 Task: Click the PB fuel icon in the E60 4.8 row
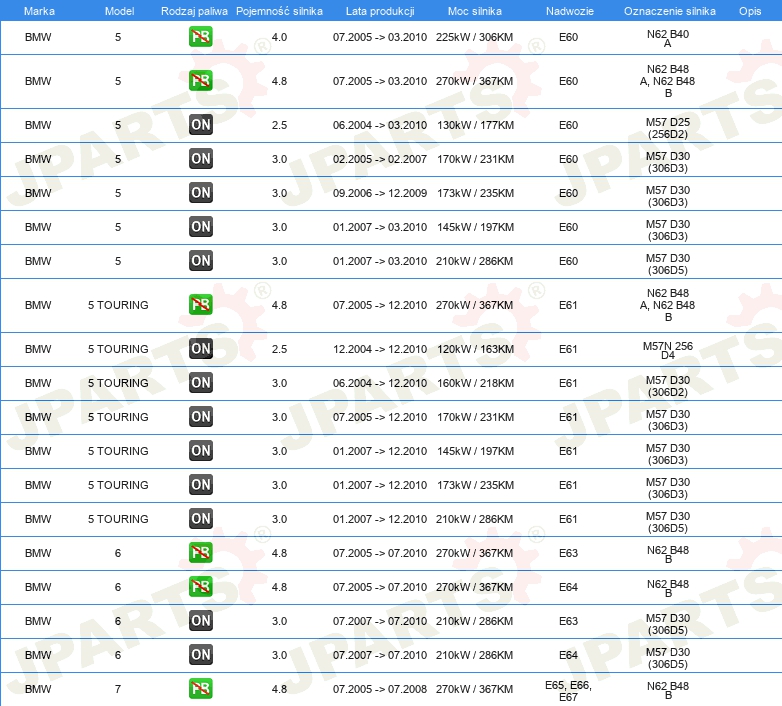point(201,81)
